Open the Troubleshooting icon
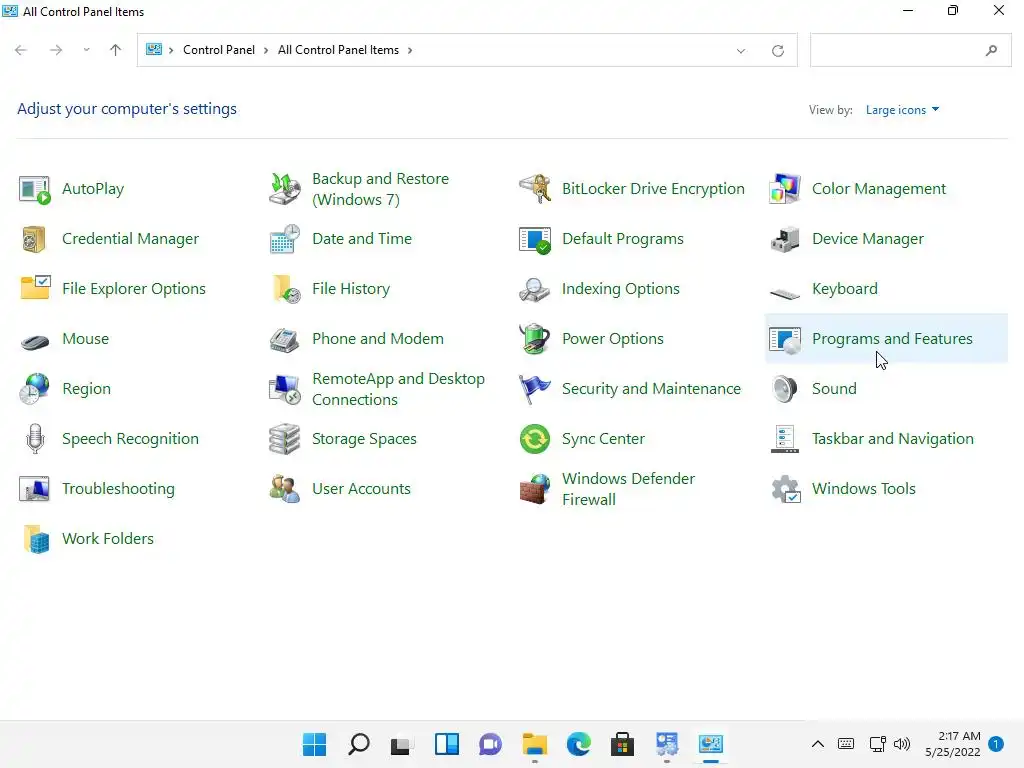 click(35, 488)
